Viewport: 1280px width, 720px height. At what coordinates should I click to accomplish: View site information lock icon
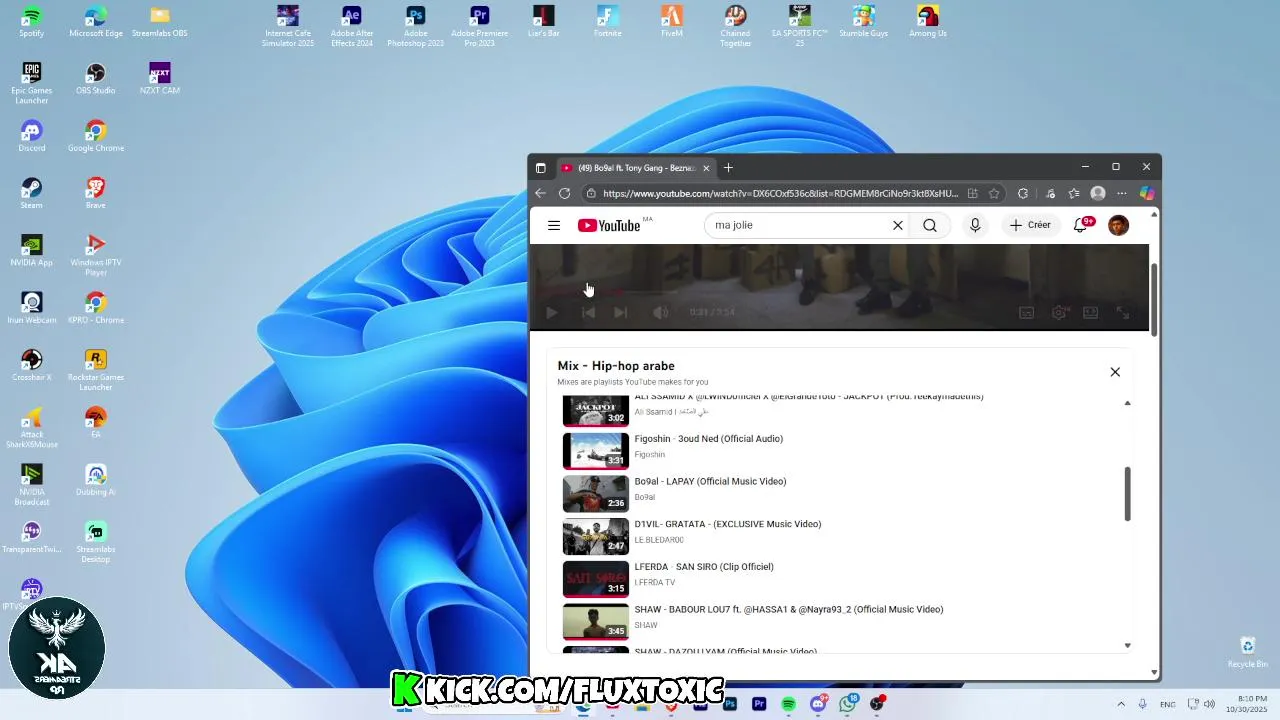(x=591, y=193)
